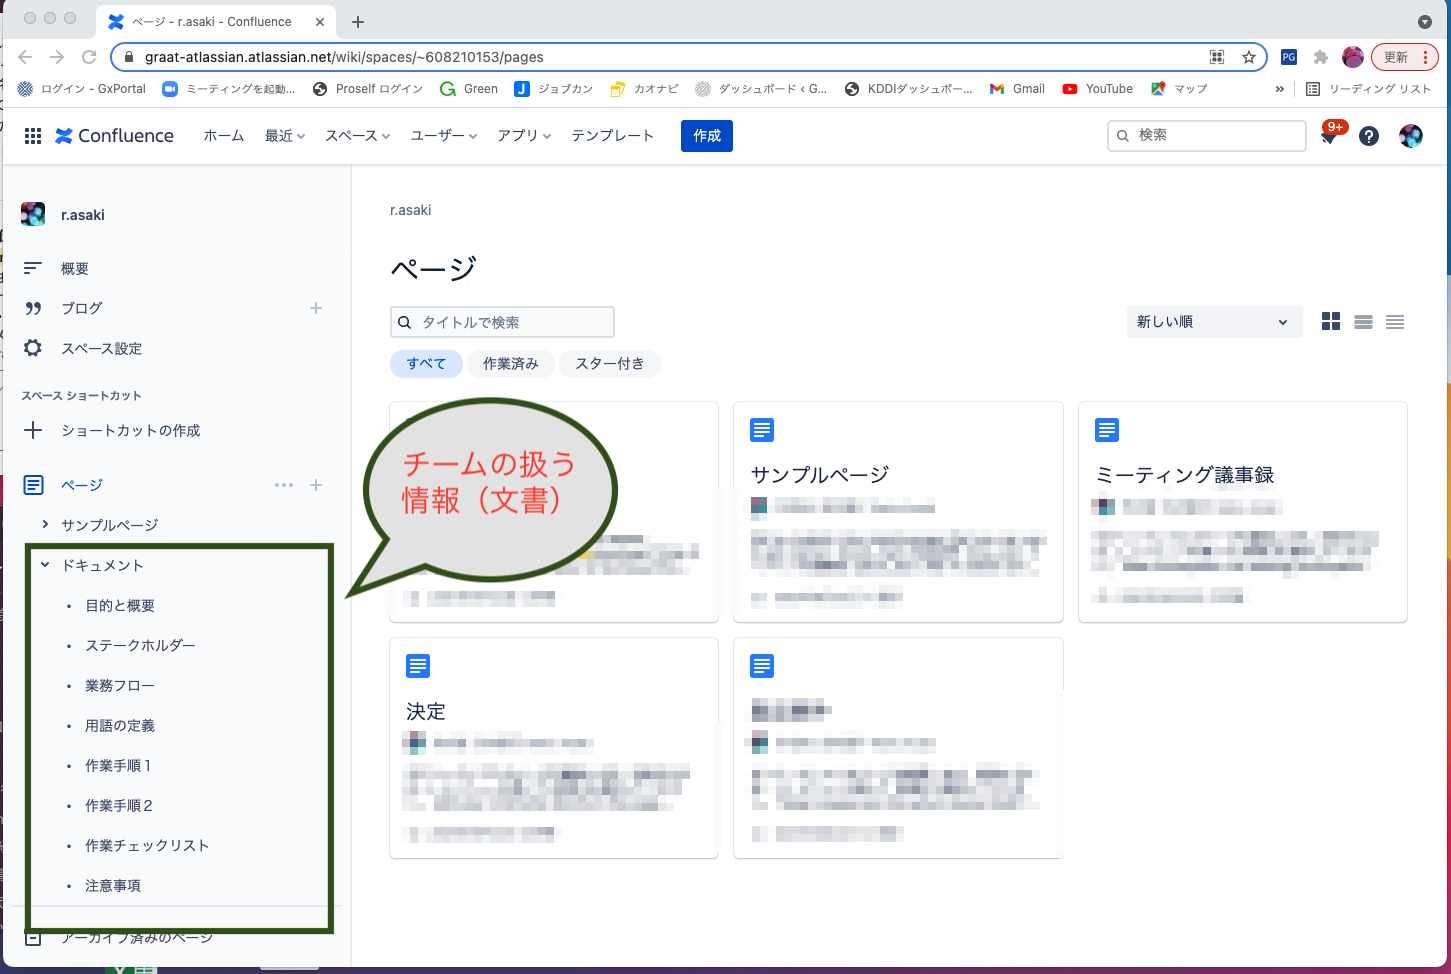Open the help question mark icon
The width and height of the screenshot is (1451, 974).
(1369, 136)
